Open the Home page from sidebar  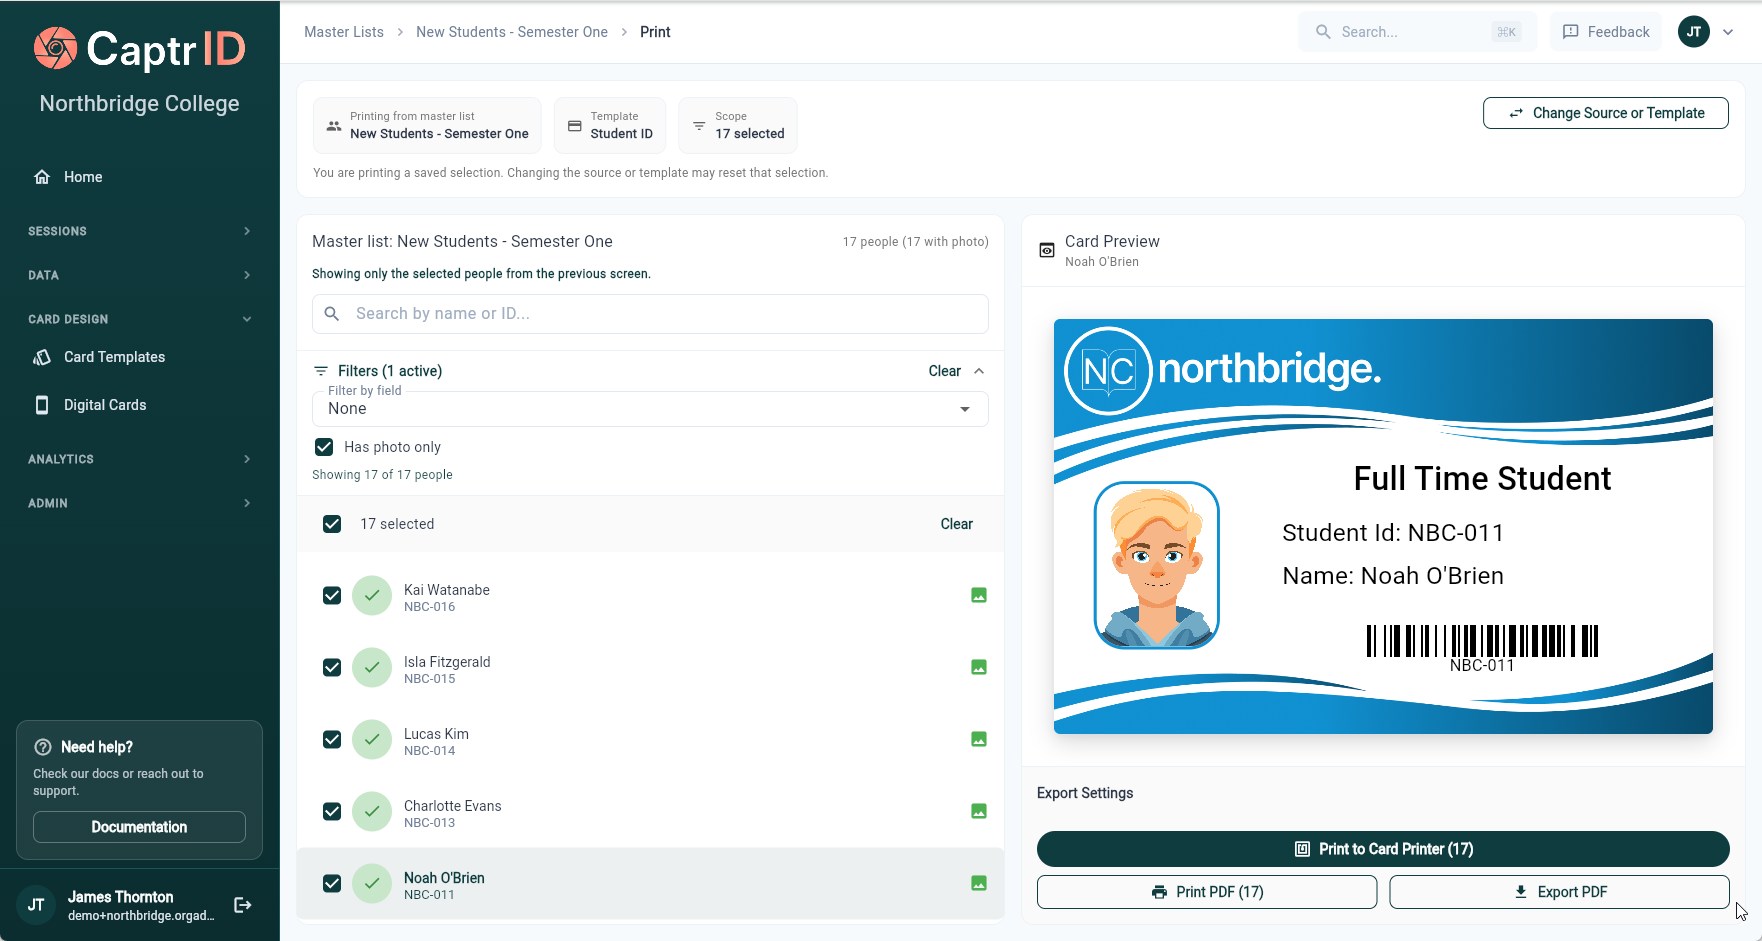[x=83, y=177]
